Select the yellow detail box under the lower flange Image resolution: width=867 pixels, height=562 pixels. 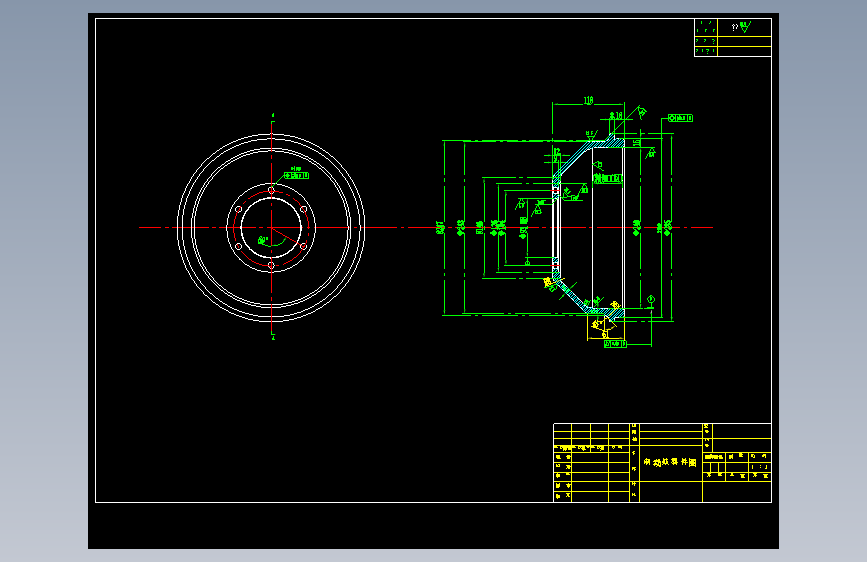(605, 327)
